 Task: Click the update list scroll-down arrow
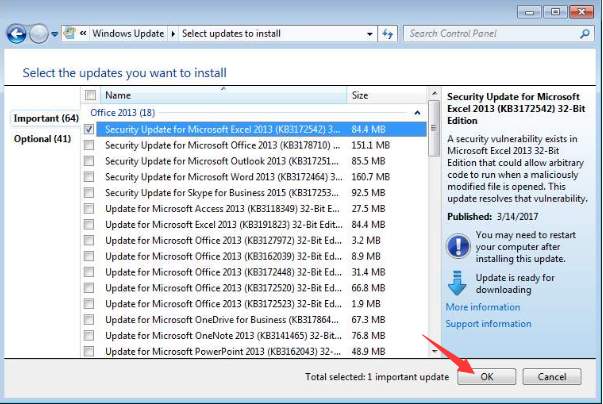(x=434, y=351)
